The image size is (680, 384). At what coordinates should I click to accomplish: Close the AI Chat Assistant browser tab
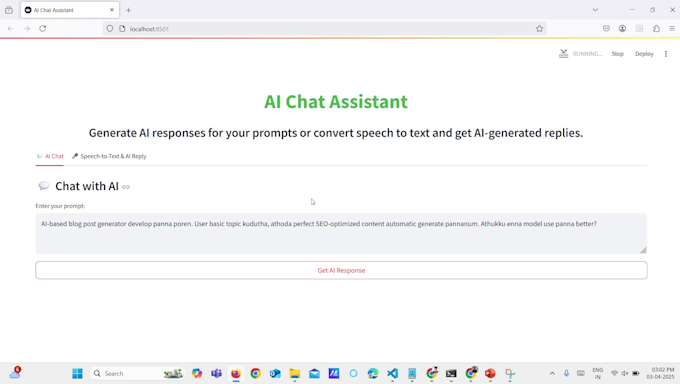click(x=111, y=10)
